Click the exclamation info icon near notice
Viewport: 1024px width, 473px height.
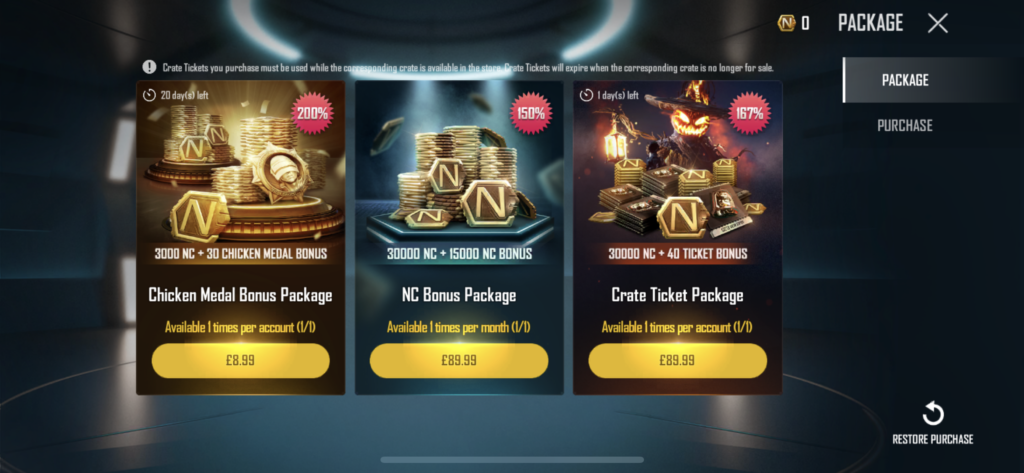[x=150, y=67]
